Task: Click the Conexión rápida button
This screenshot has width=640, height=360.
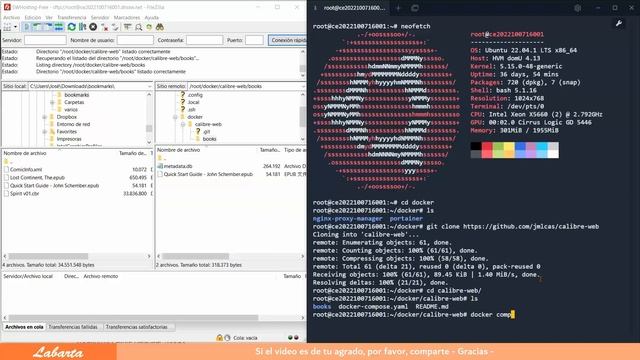Action: coord(288,40)
